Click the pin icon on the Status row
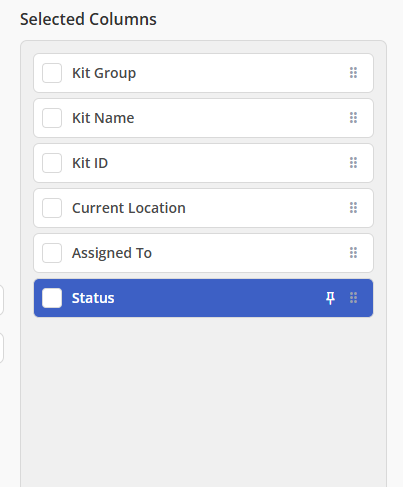Screen dimensions: 403x487 [330, 298]
